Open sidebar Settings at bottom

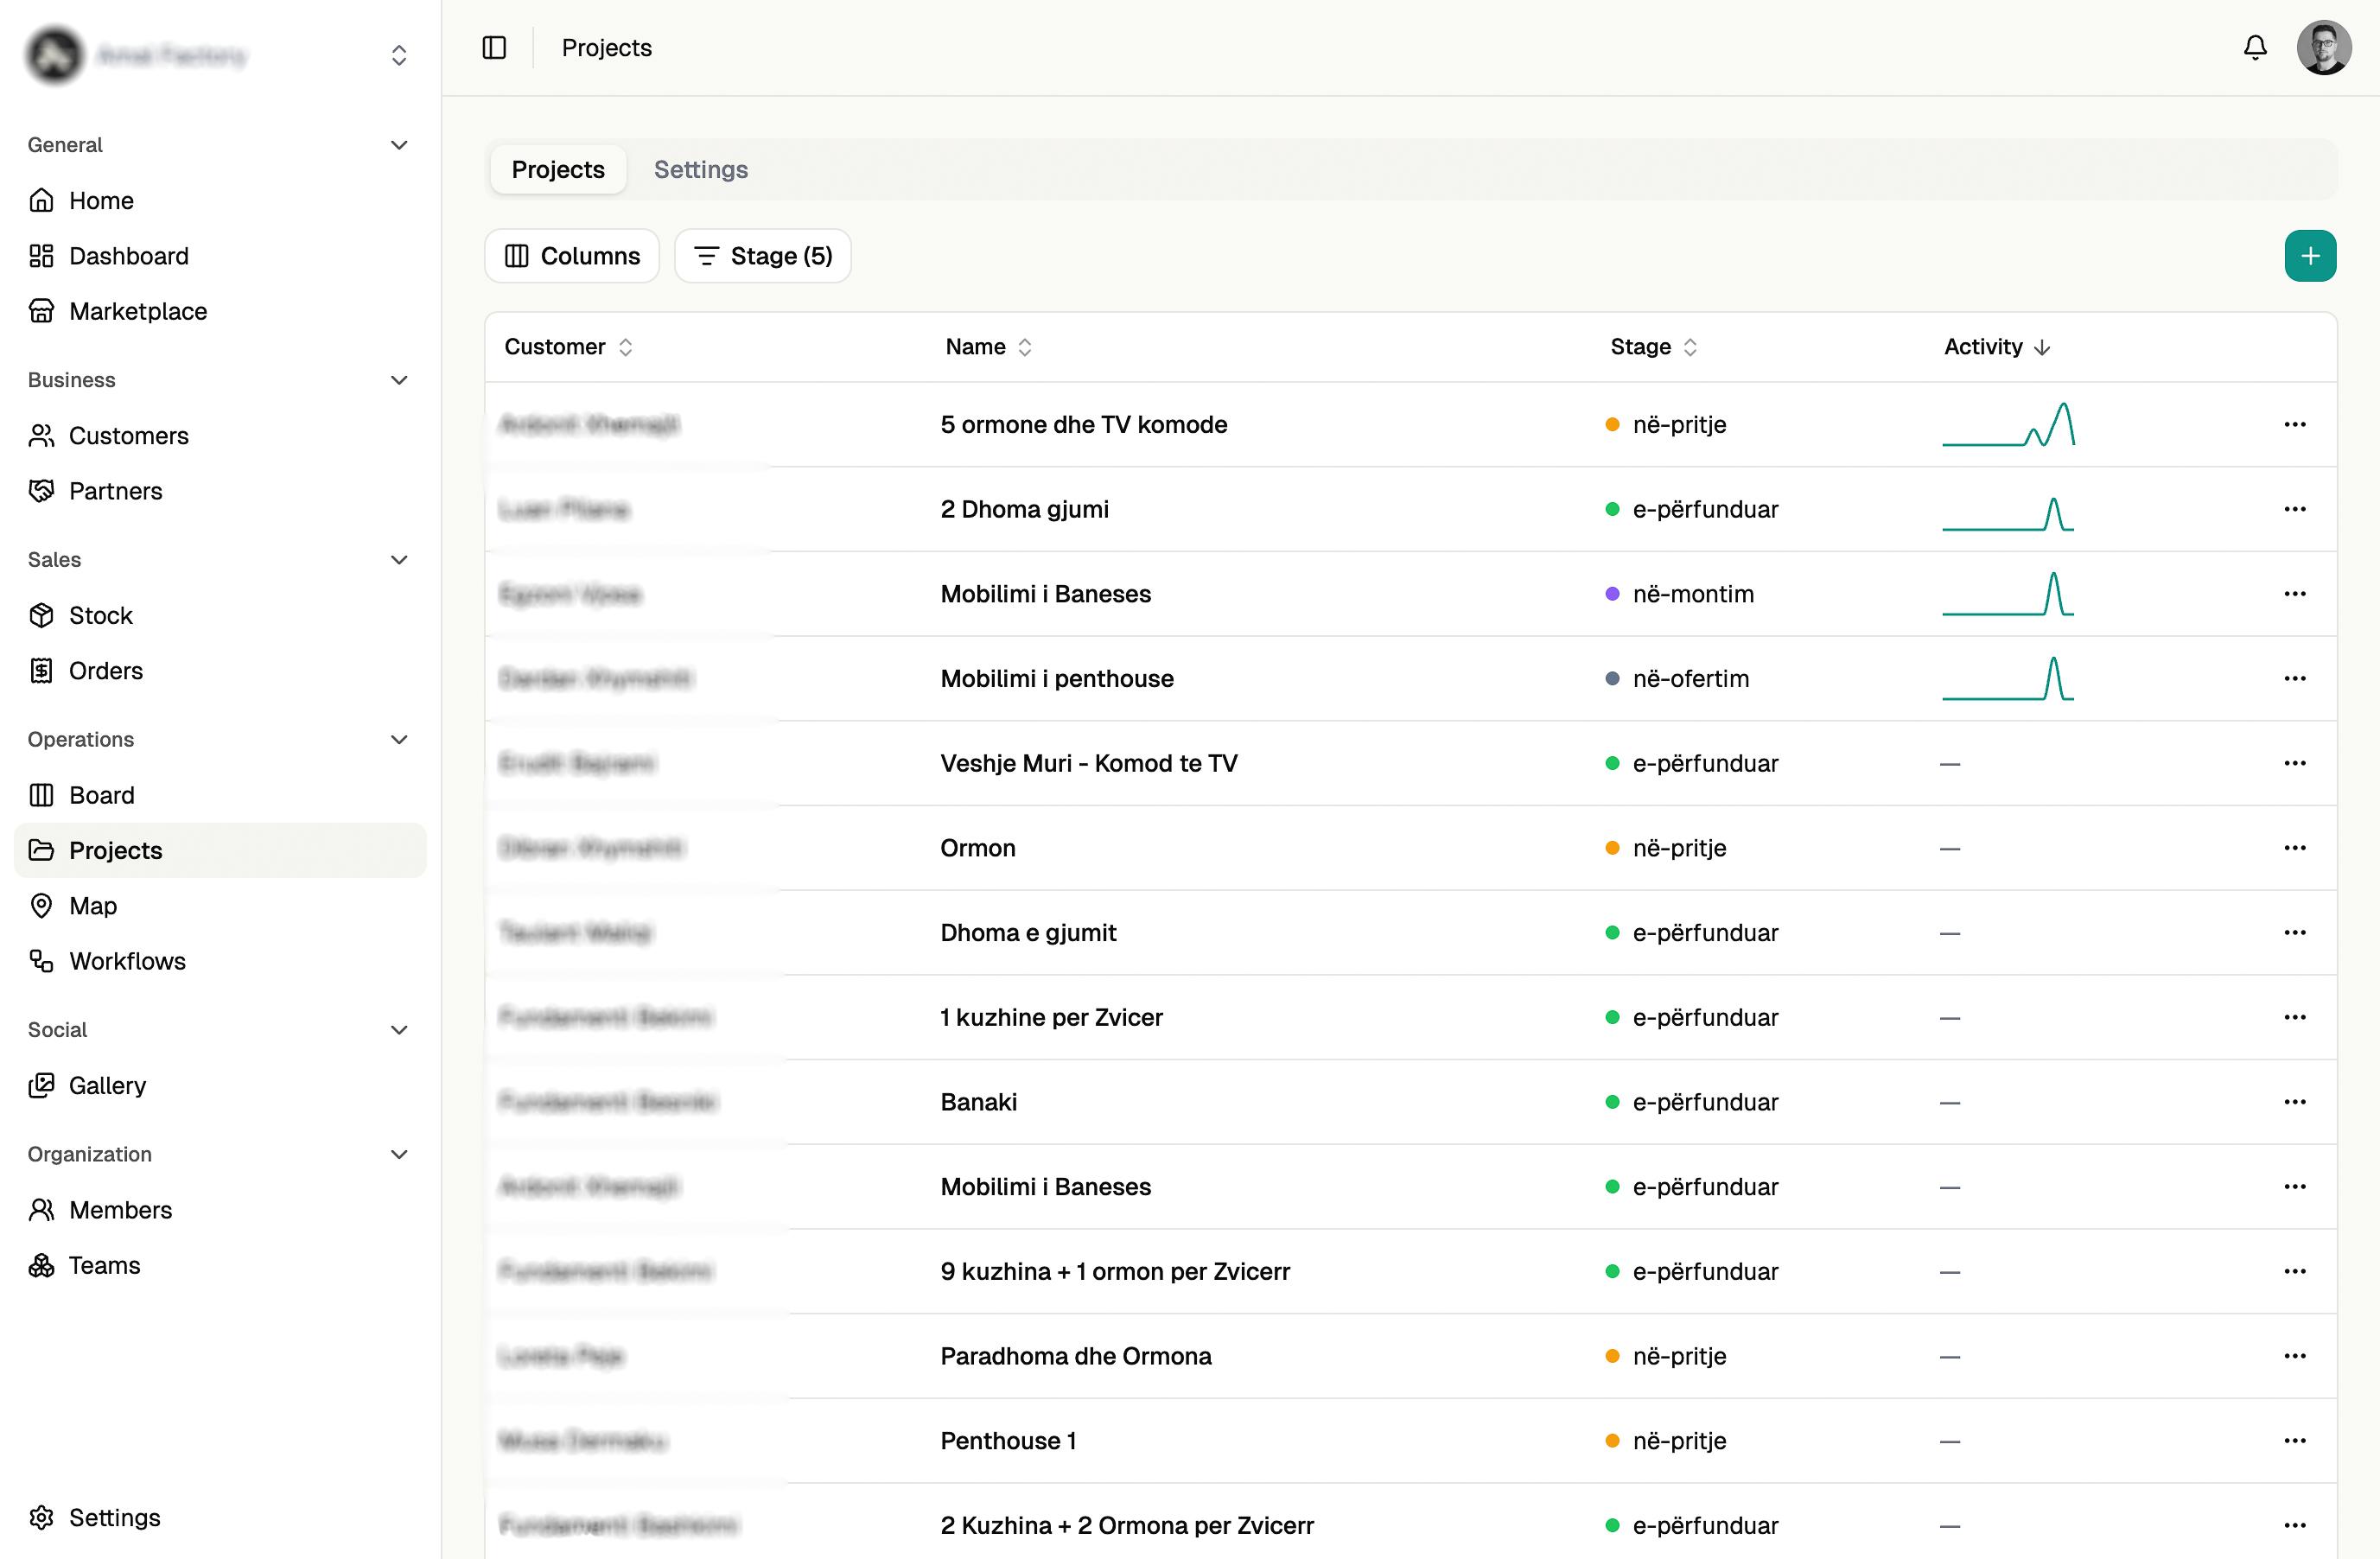(x=220, y=1518)
